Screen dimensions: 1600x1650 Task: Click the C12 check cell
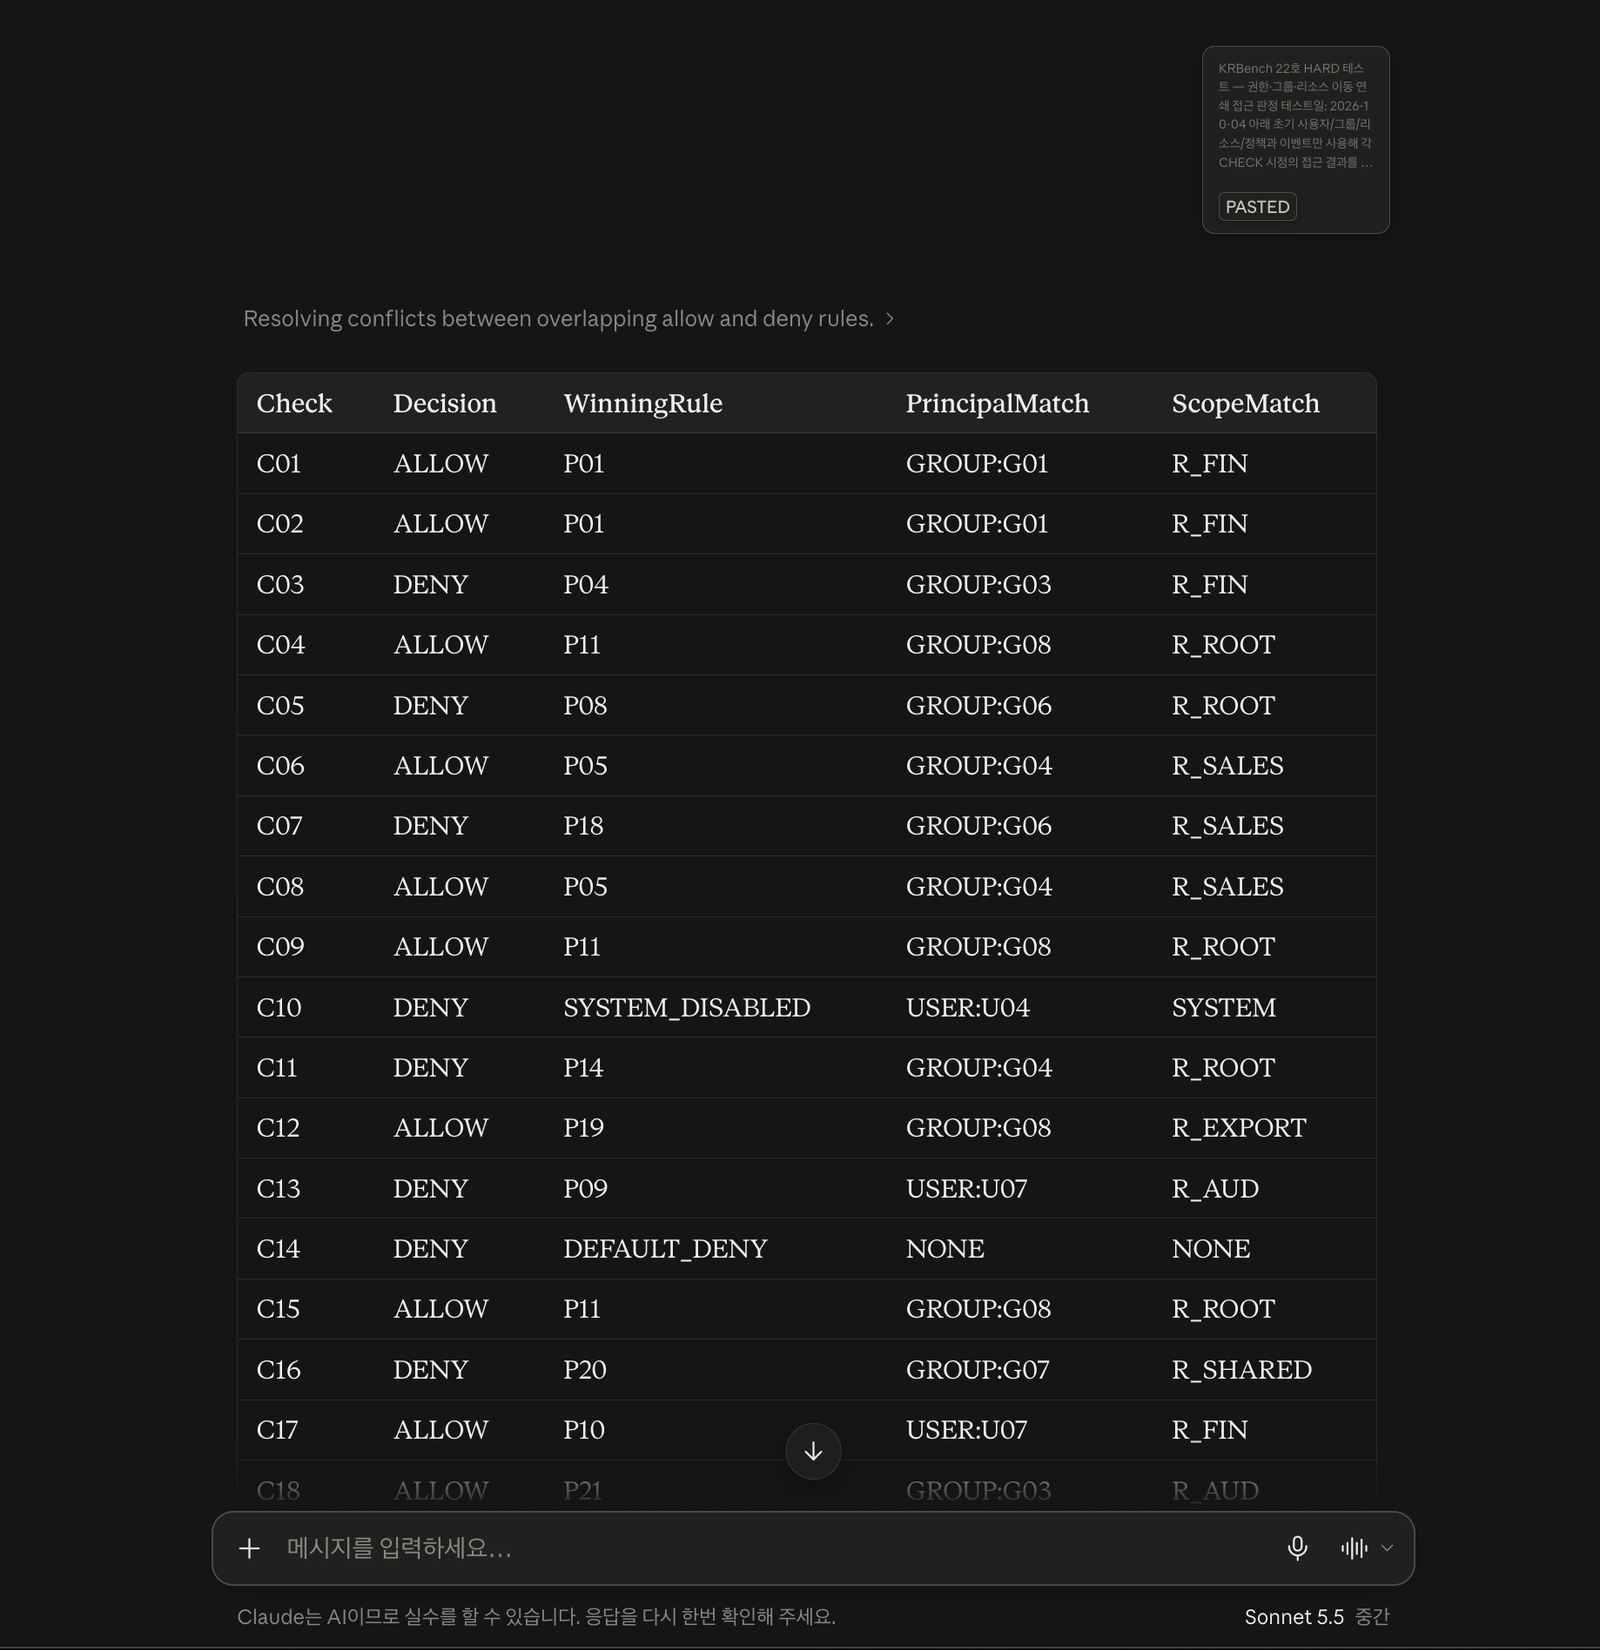point(278,1127)
